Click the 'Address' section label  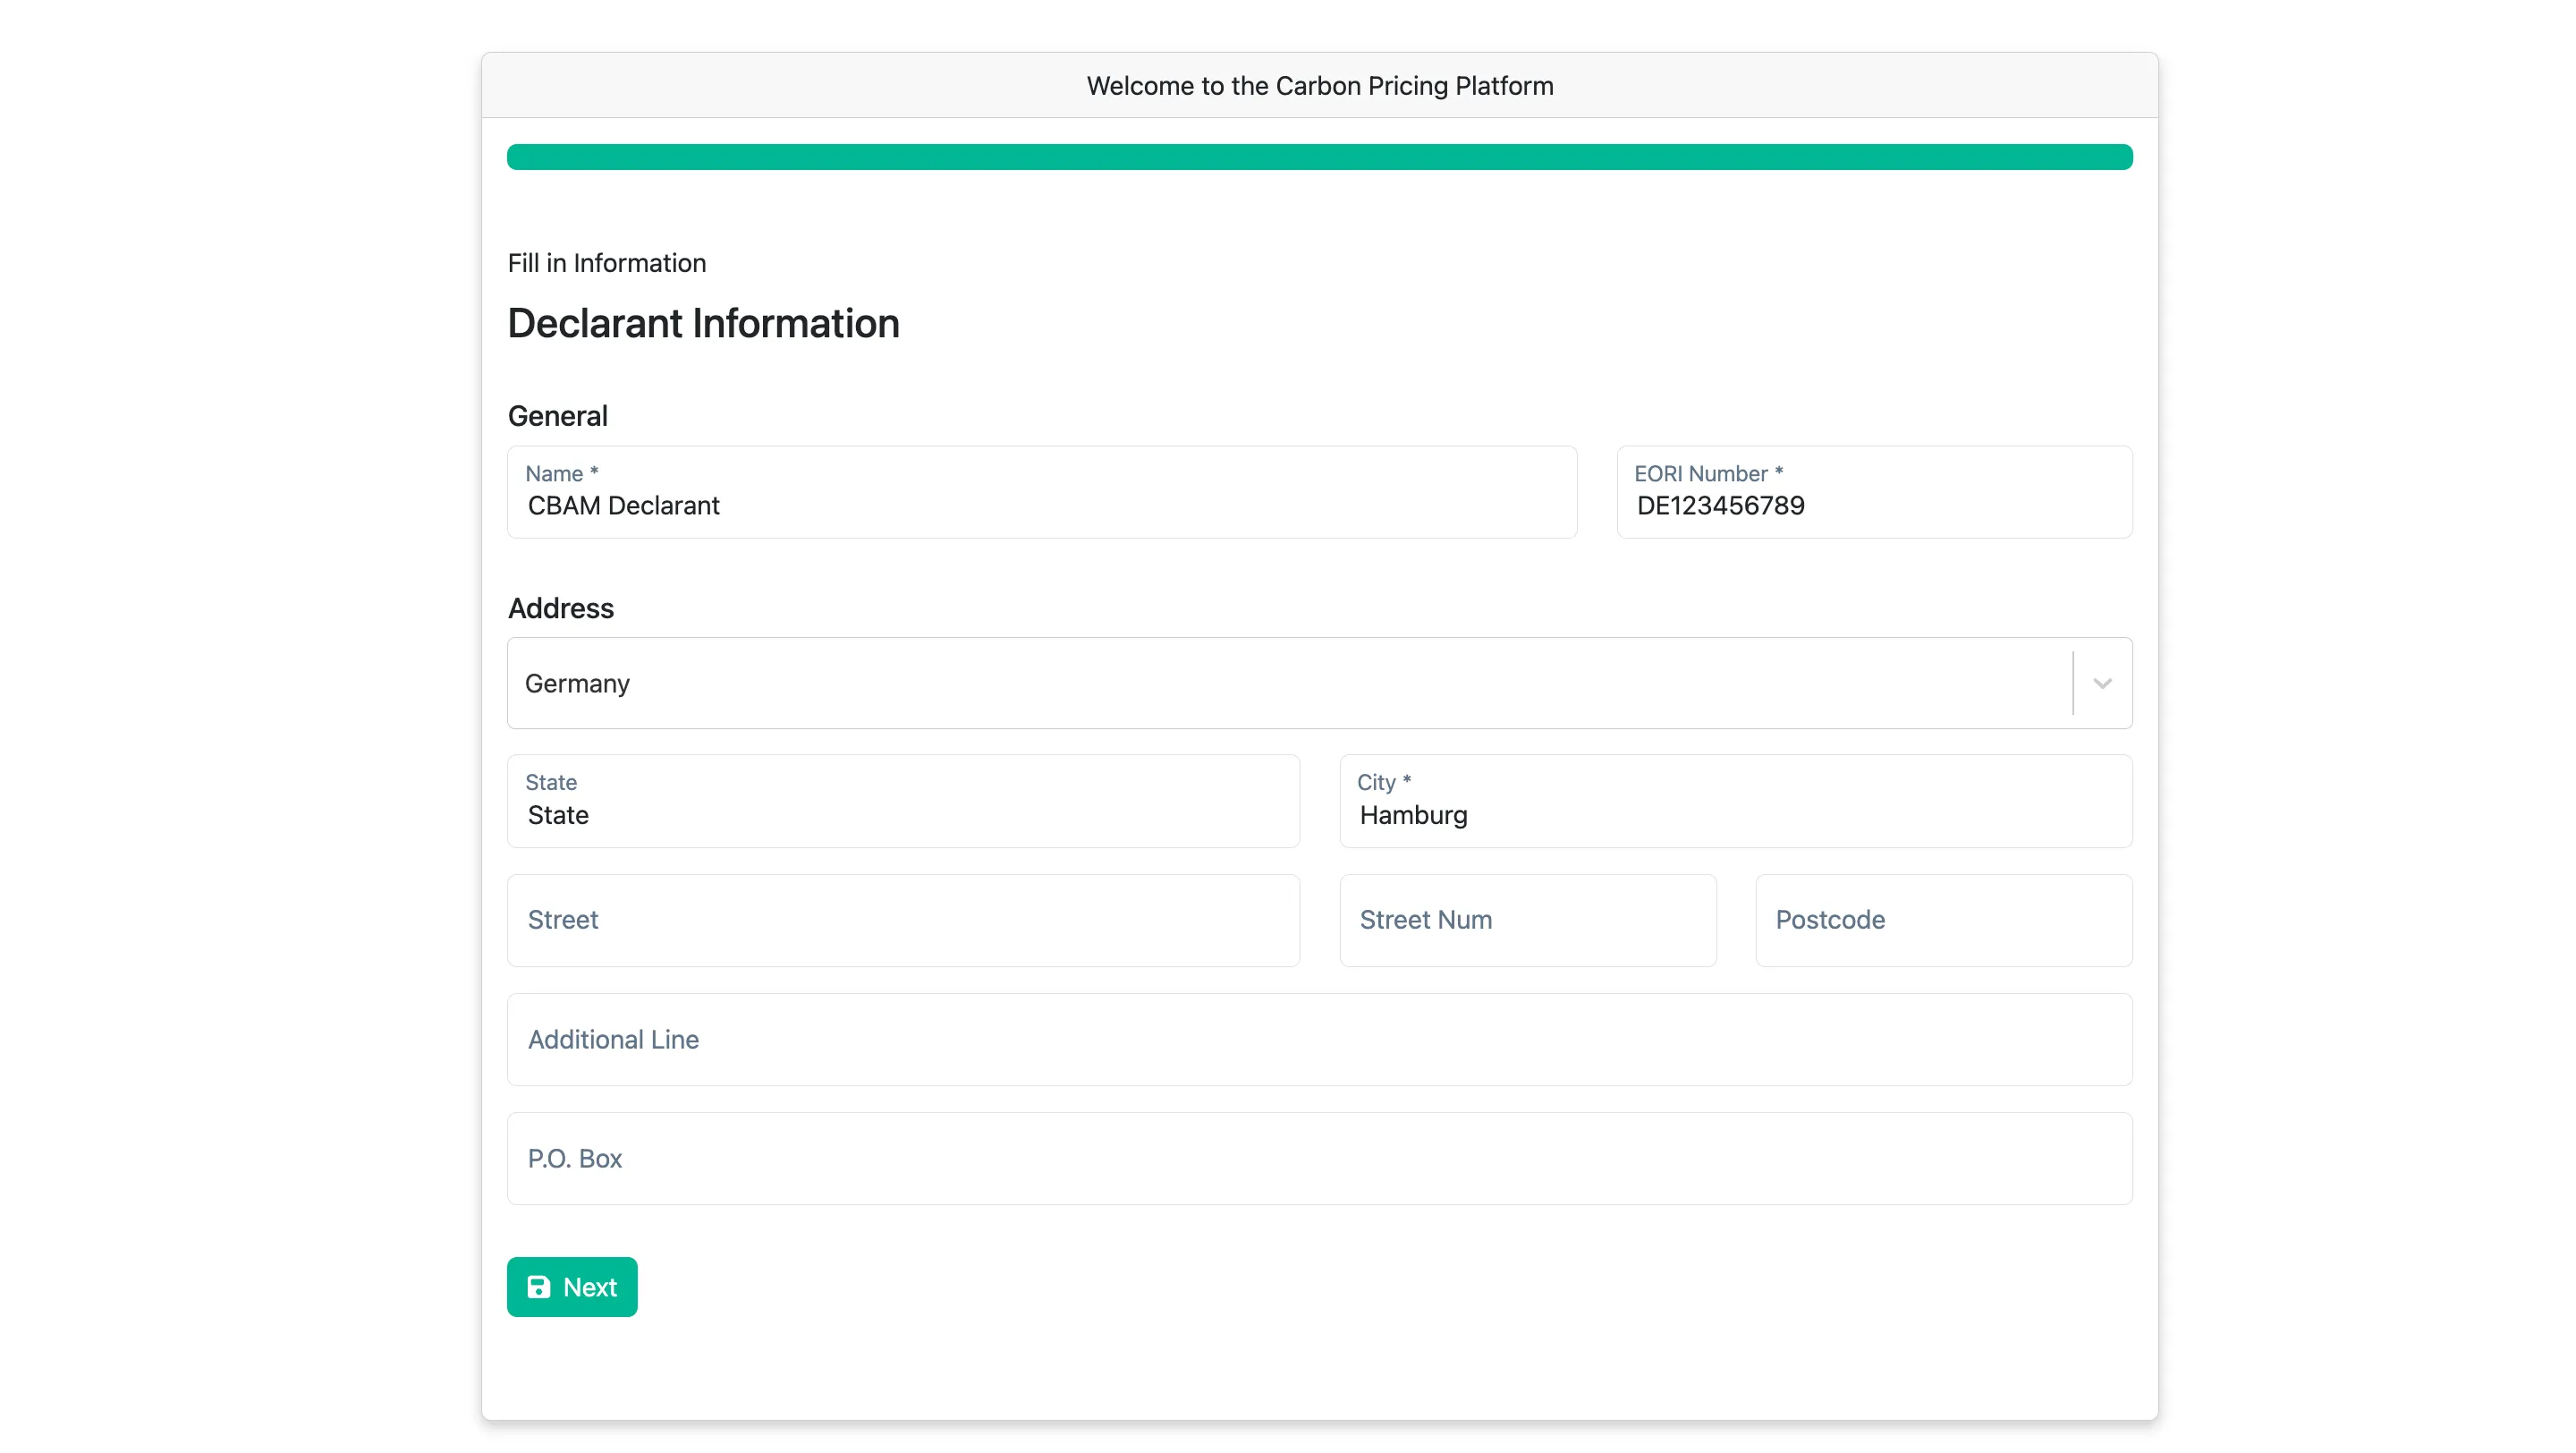click(560, 608)
